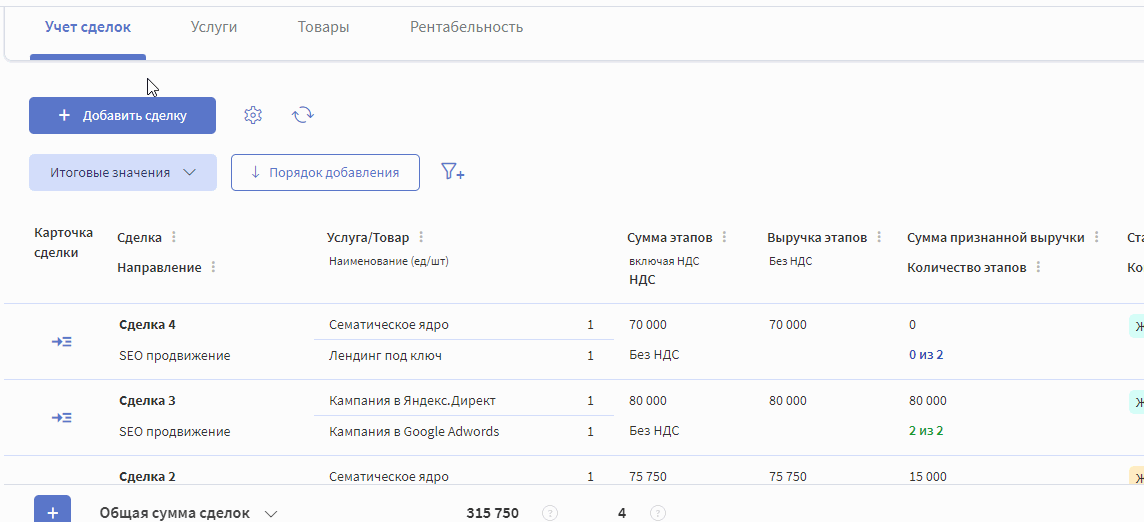Select the Товары tab
This screenshot has width=1144, height=522.
tap(323, 28)
